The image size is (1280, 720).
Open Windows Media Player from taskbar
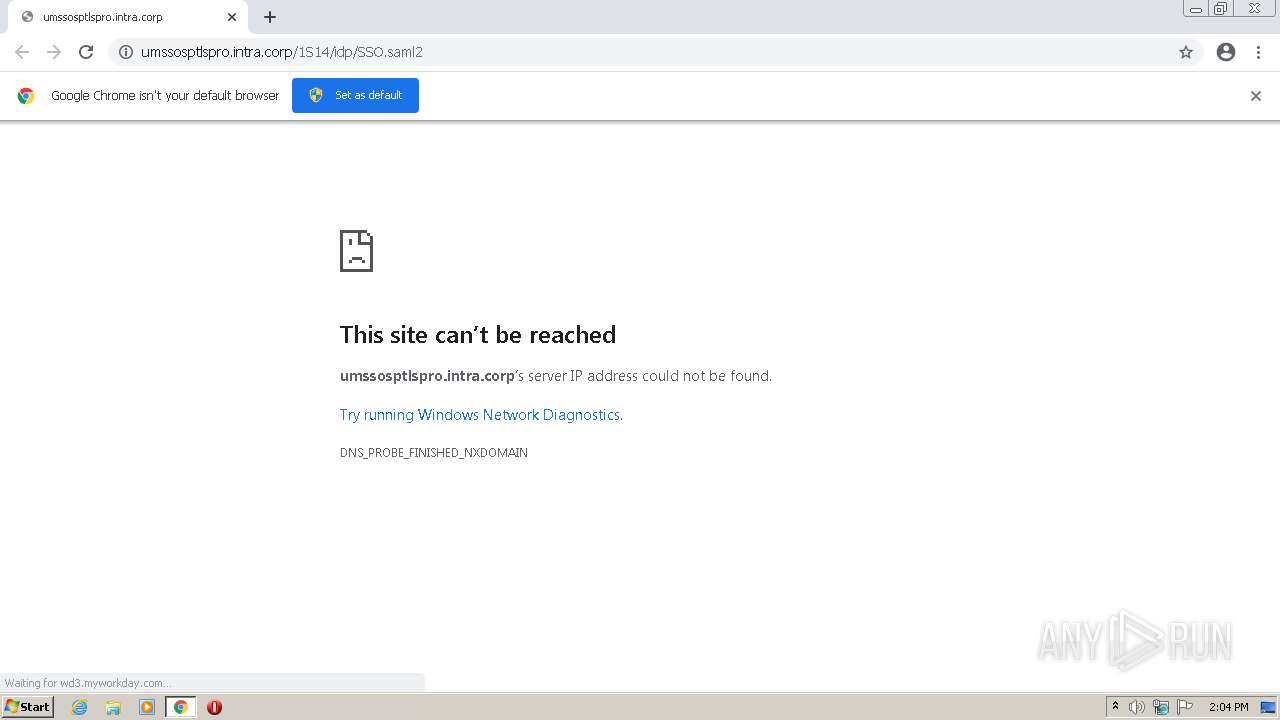click(147, 707)
